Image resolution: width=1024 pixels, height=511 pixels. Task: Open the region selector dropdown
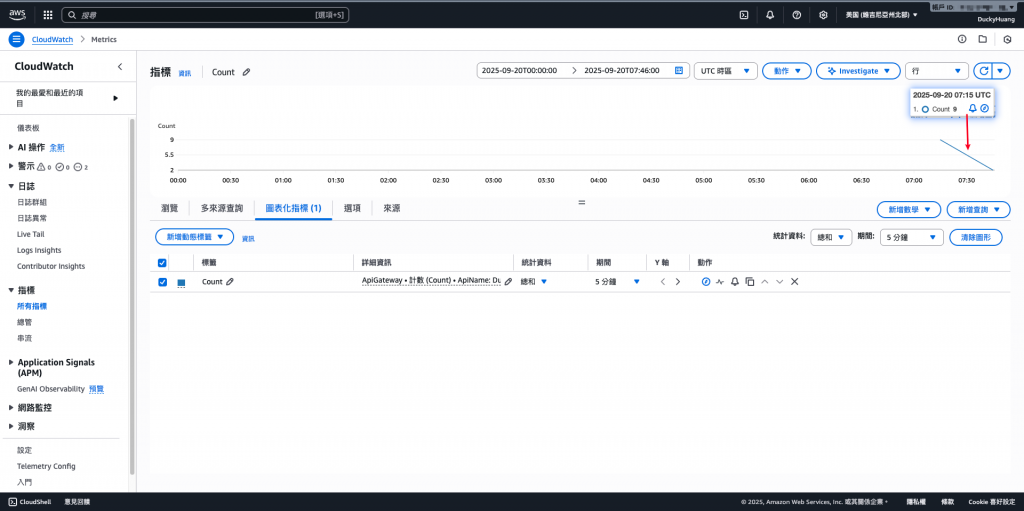(882, 15)
